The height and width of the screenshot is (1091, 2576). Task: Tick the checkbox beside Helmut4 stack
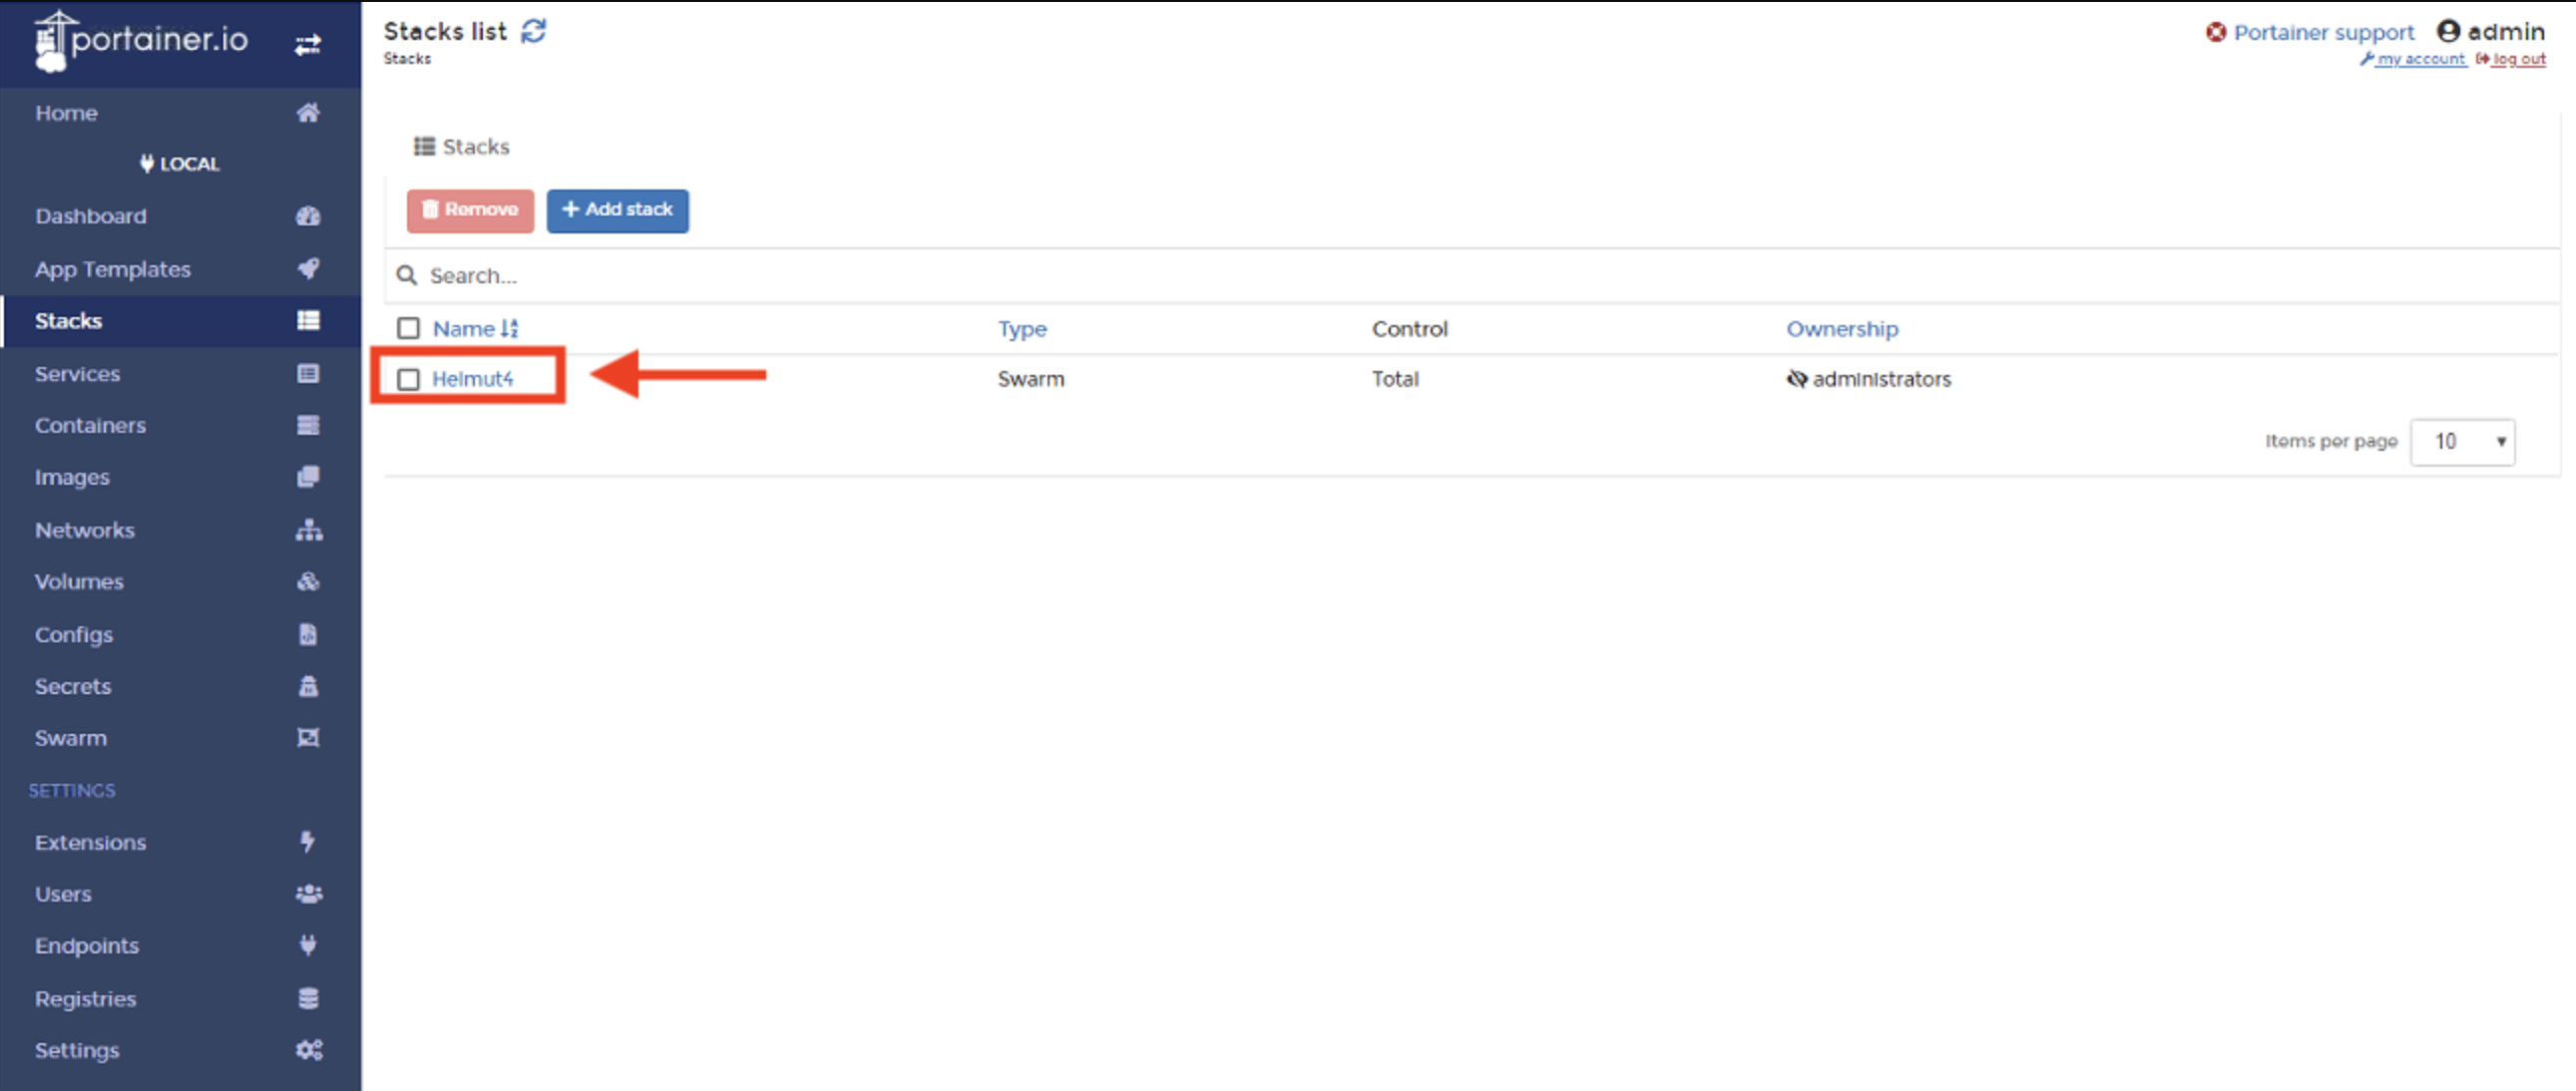408,379
